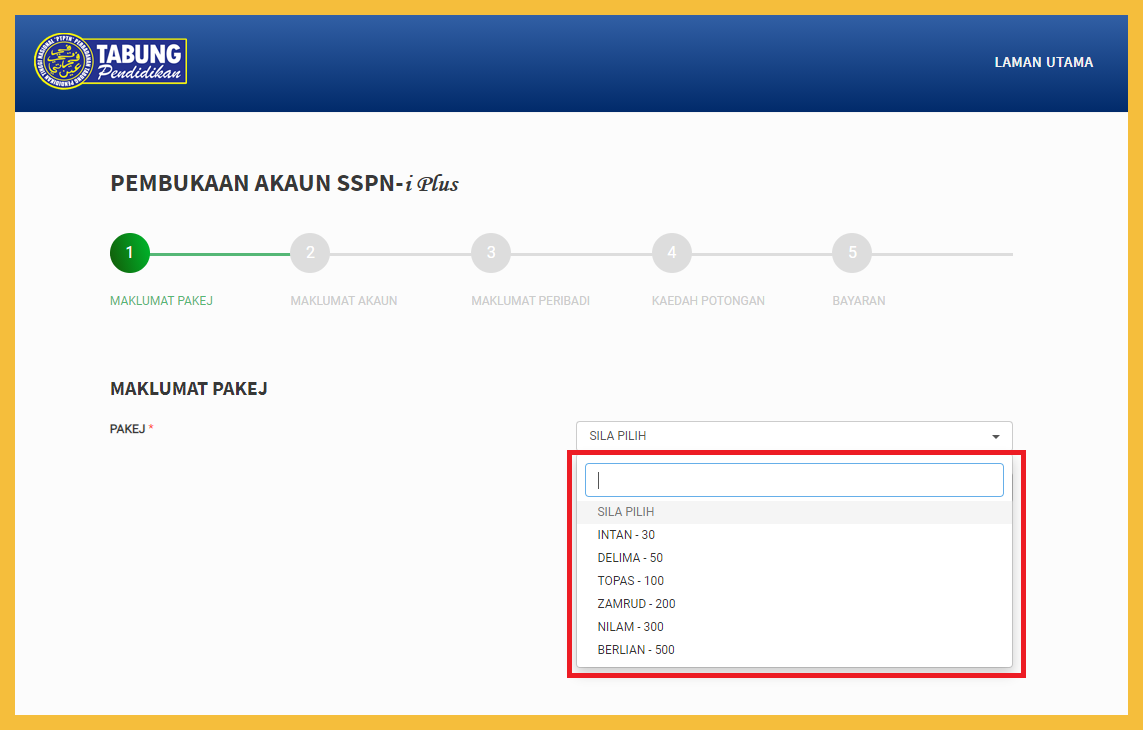The height and width of the screenshot is (730, 1143).
Task: Click the step 4 circle
Action: pyautogui.click(x=671, y=254)
